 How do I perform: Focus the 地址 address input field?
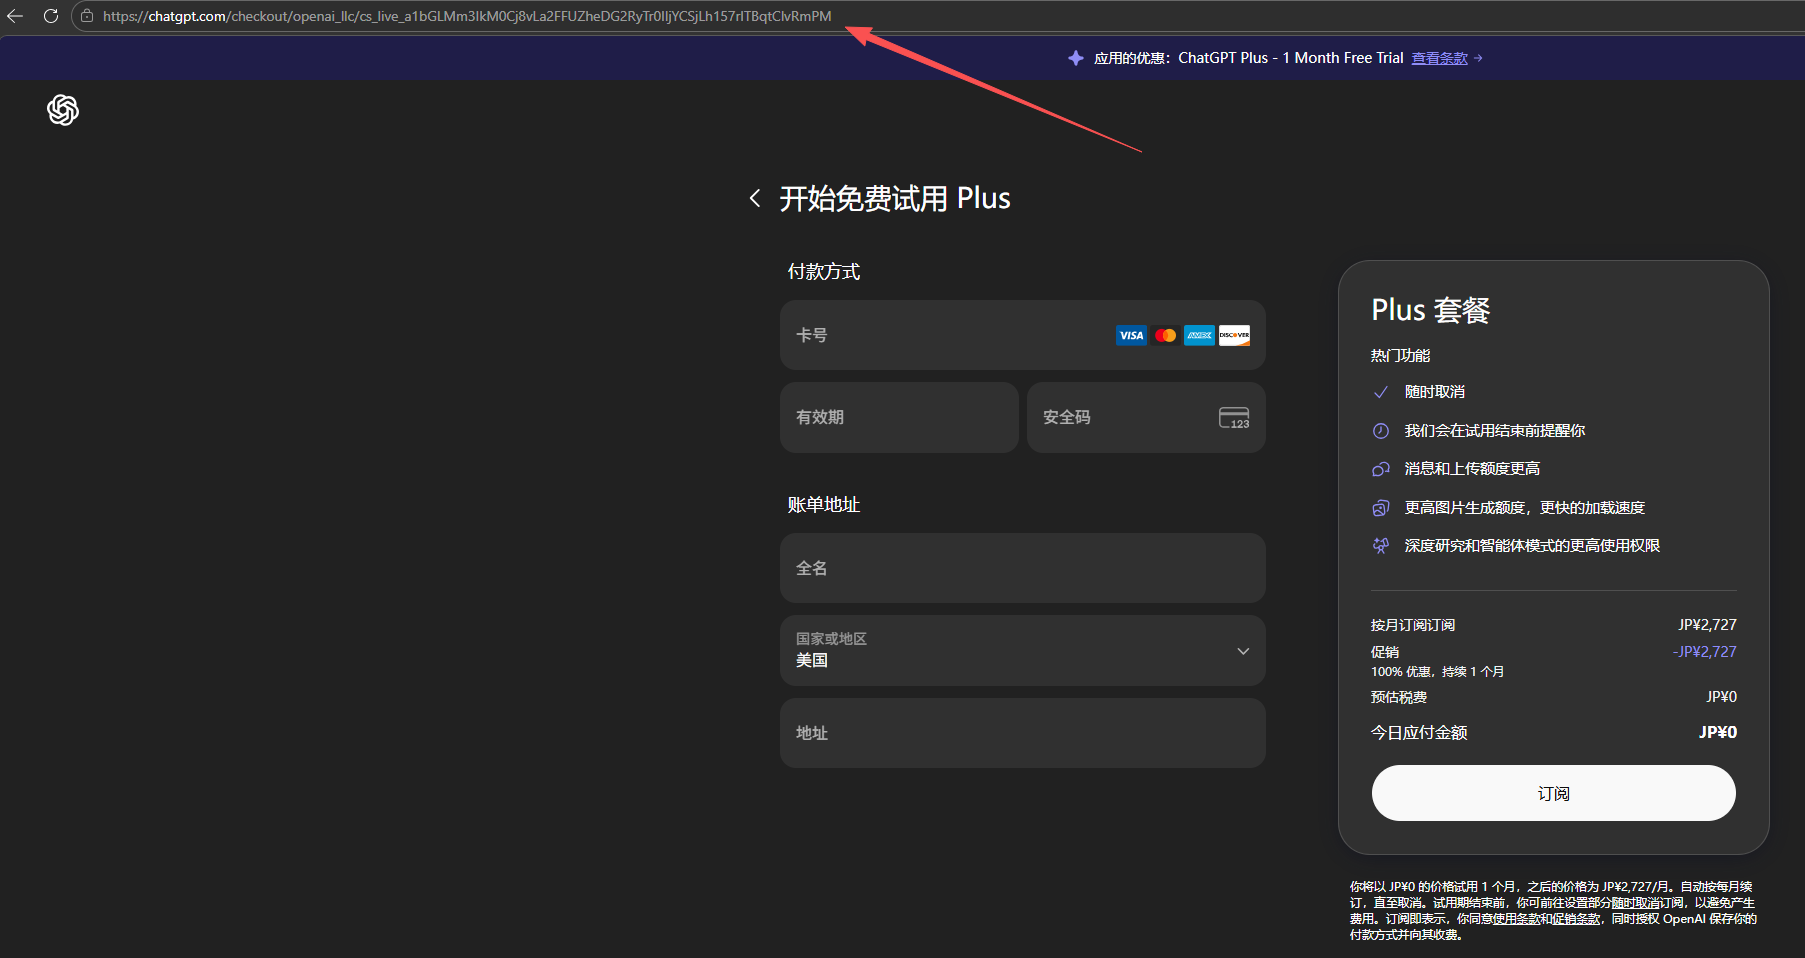(x=1022, y=733)
